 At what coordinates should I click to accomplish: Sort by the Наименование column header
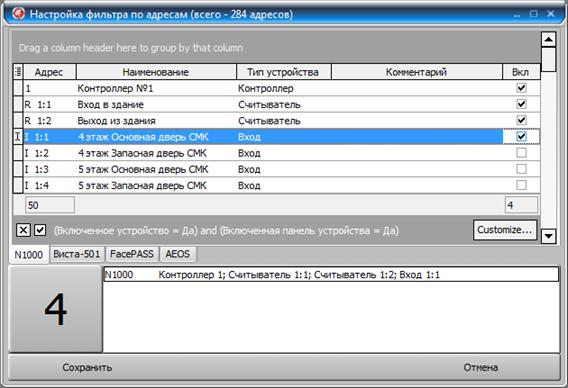click(156, 72)
